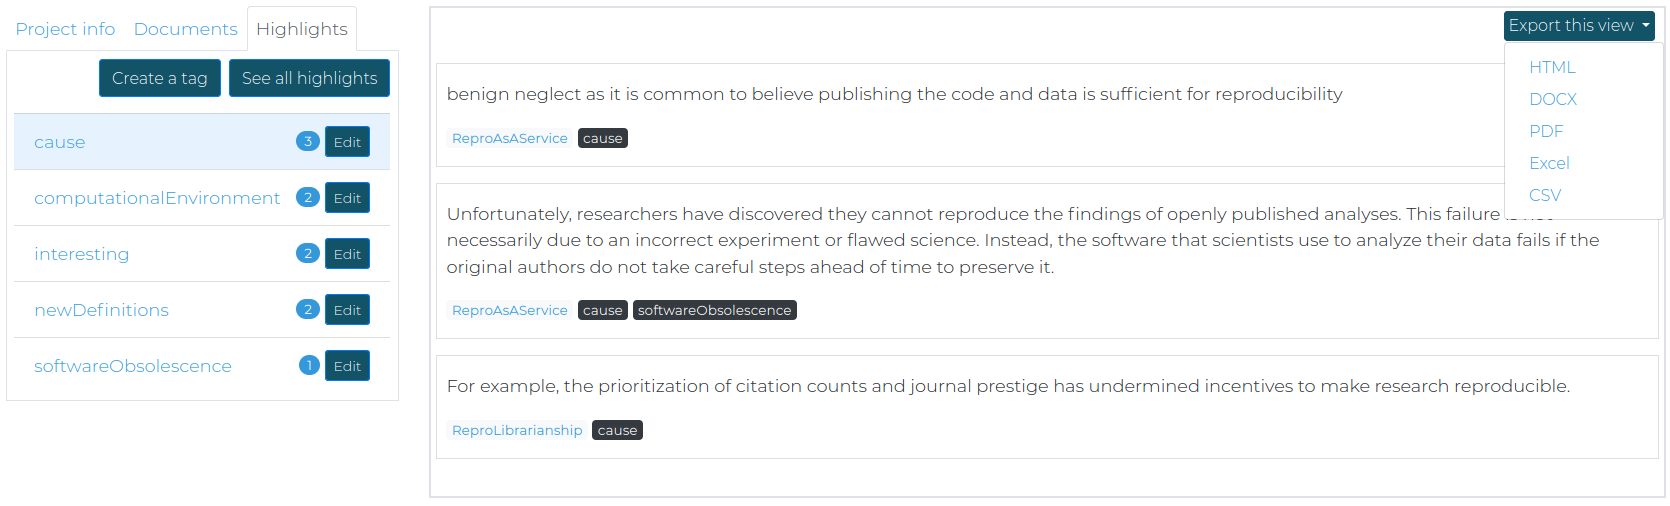Click the count badge beside the cause tag

pyautogui.click(x=308, y=141)
